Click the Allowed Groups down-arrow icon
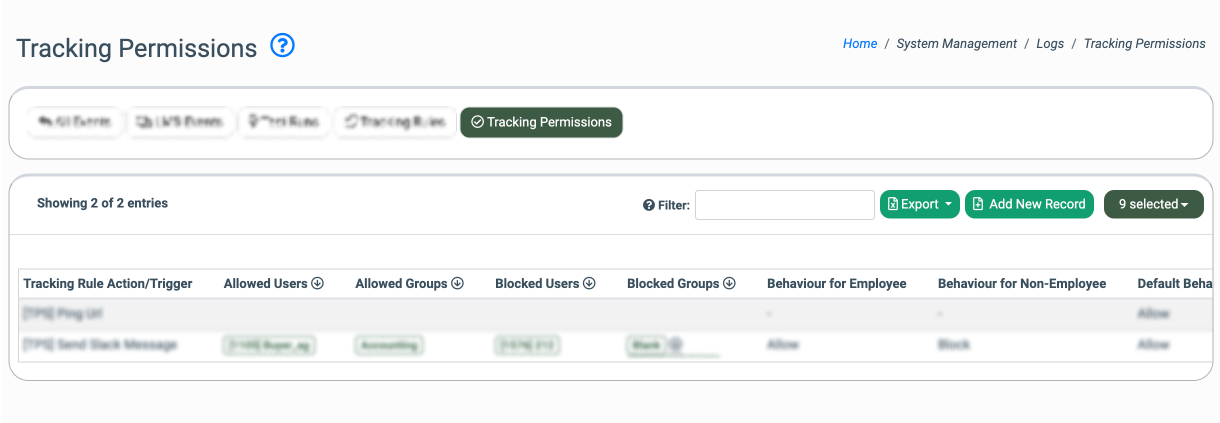The image size is (1220, 423). (x=458, y=284)
